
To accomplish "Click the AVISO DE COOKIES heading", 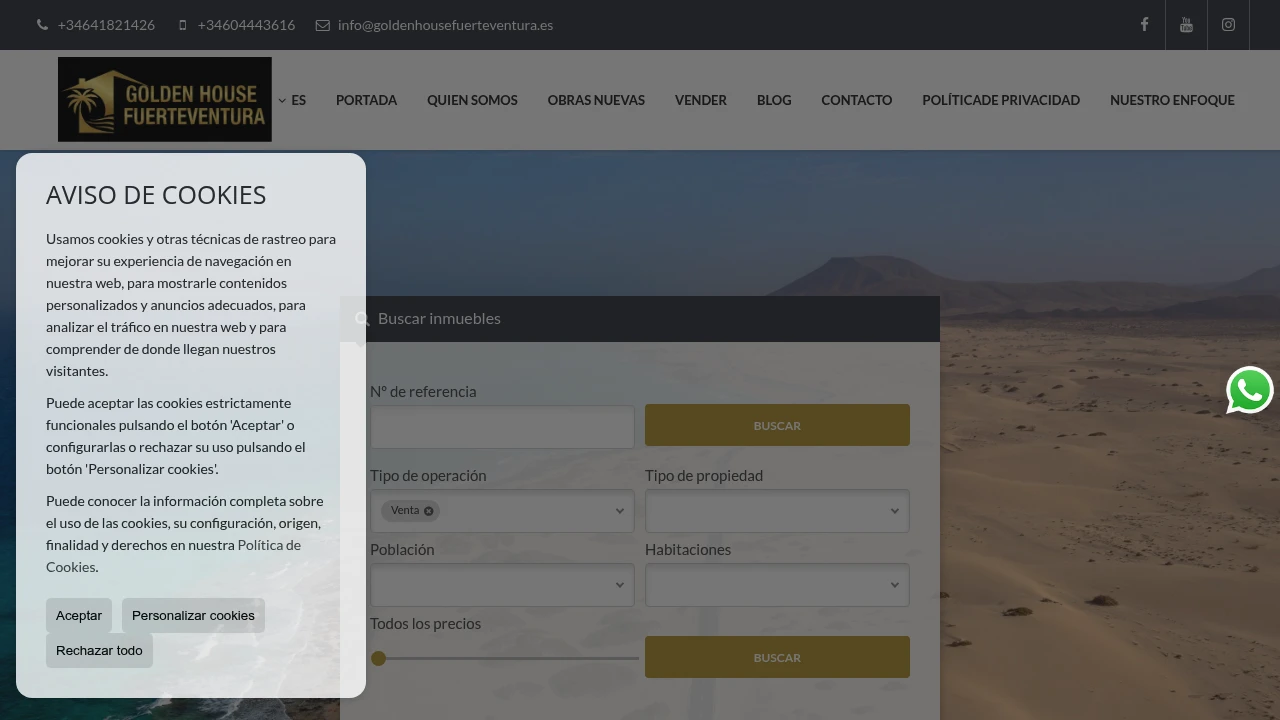I will pos(156,195).
